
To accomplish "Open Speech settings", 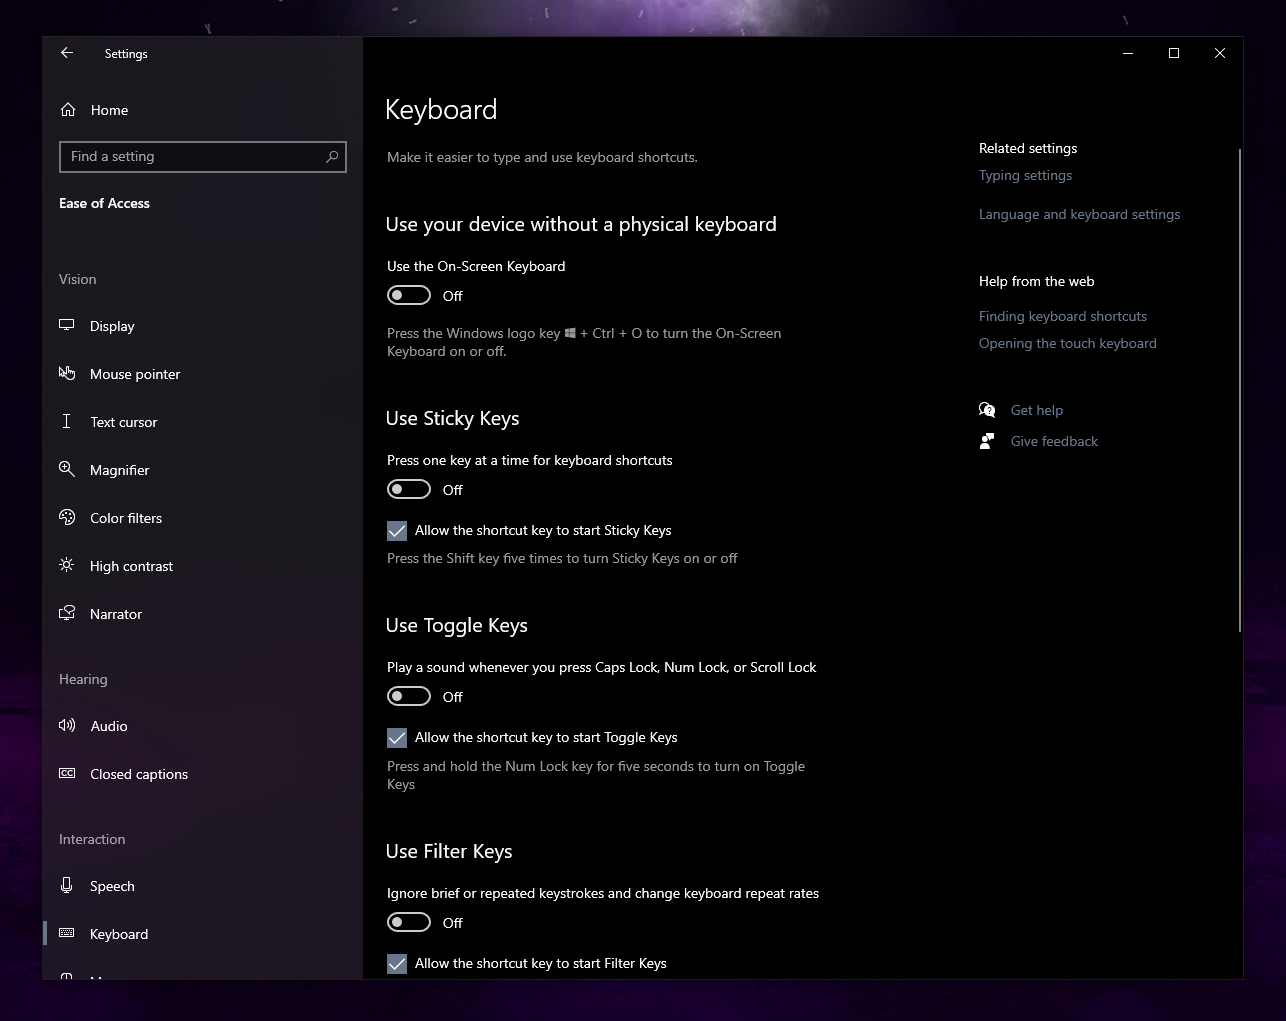I will pyautogui.click(x=202, y=886).
